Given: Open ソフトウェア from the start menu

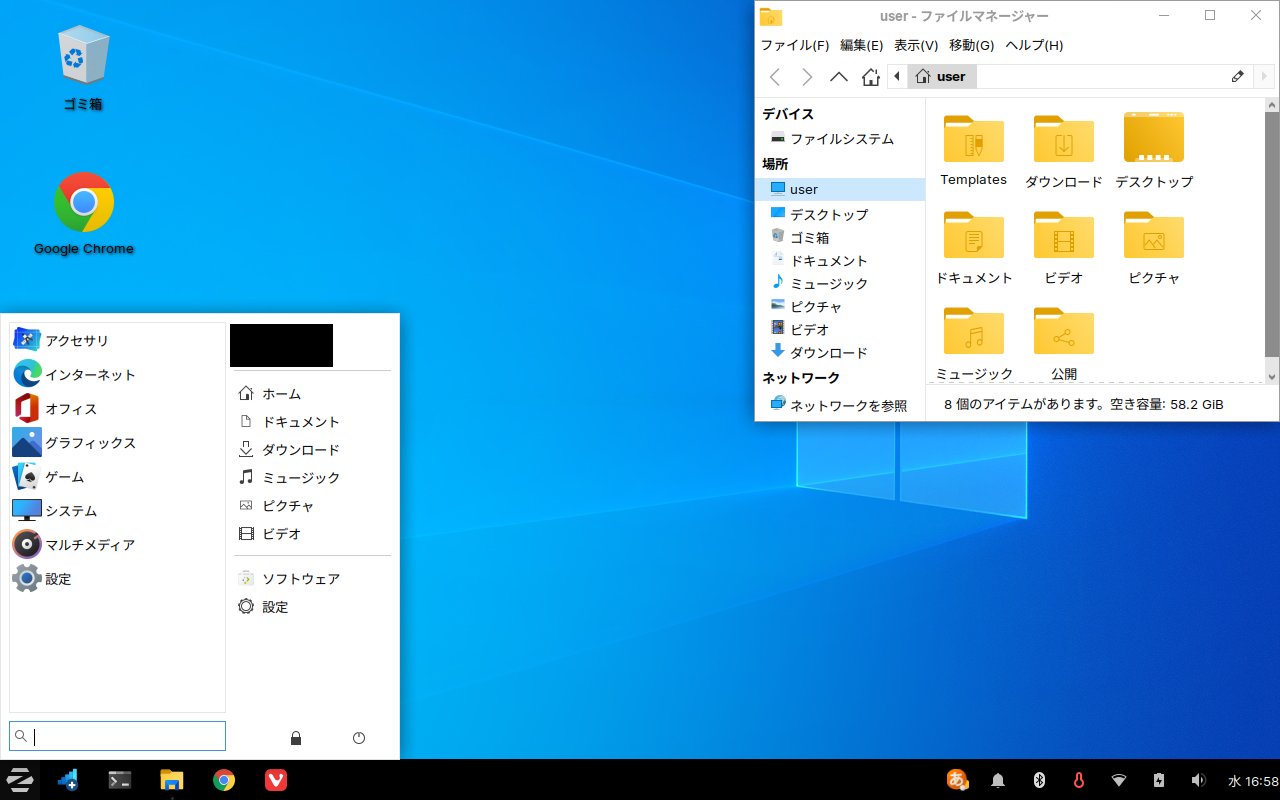Looking at the screenshot, I should pyautogui.click(x=302, y=578).
